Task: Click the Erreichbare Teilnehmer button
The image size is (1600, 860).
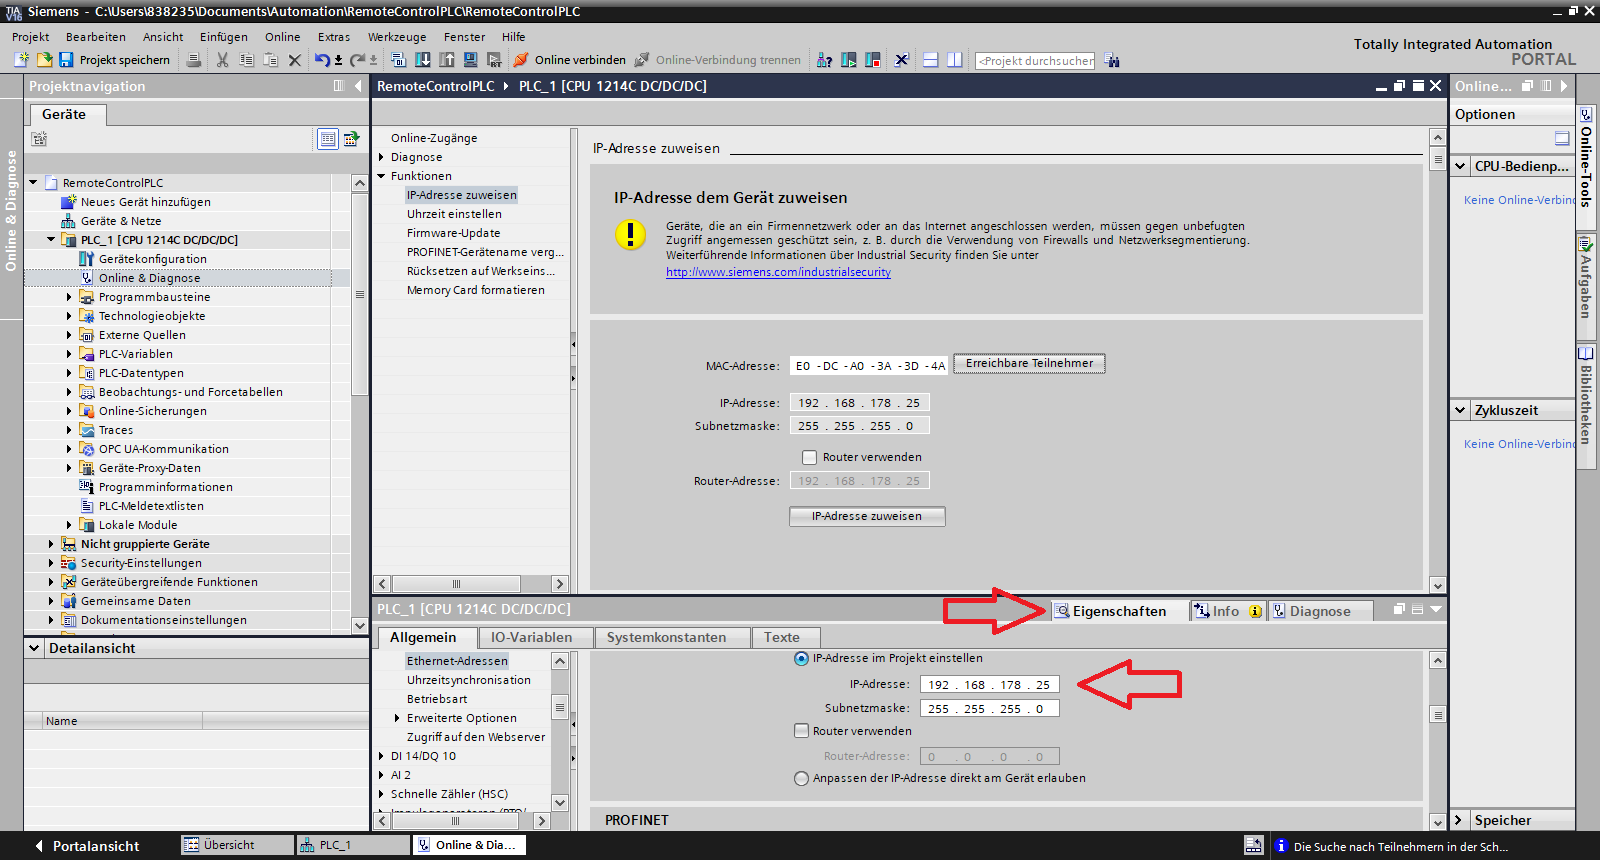Action: [1029, 363]
